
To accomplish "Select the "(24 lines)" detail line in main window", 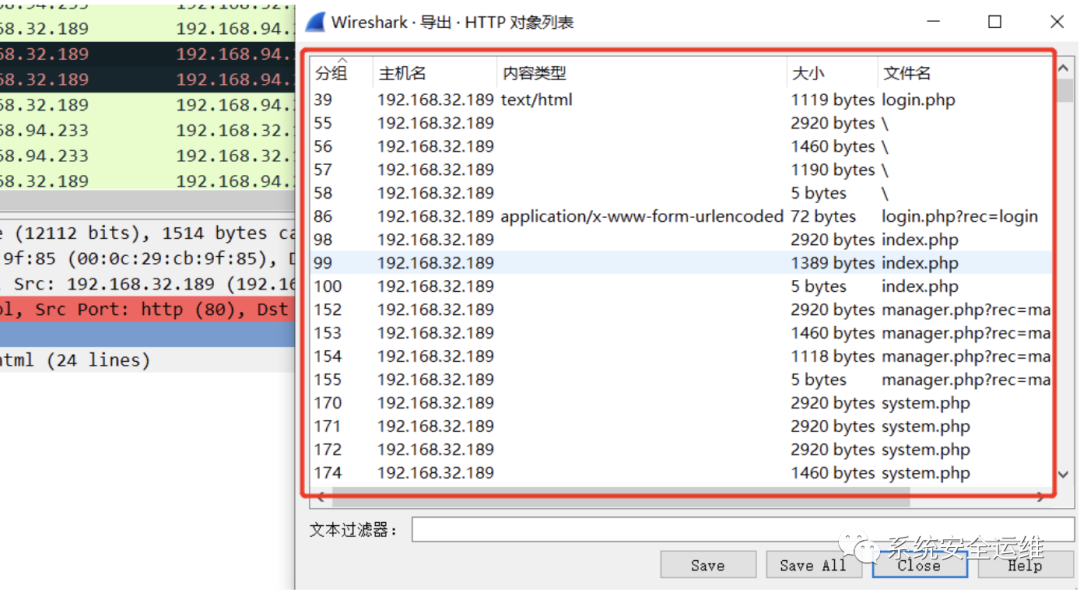I will [147, 360].
